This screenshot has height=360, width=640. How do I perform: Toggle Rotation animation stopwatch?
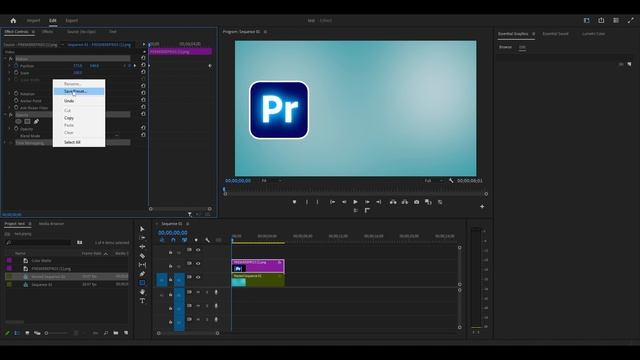pos(16,93)
